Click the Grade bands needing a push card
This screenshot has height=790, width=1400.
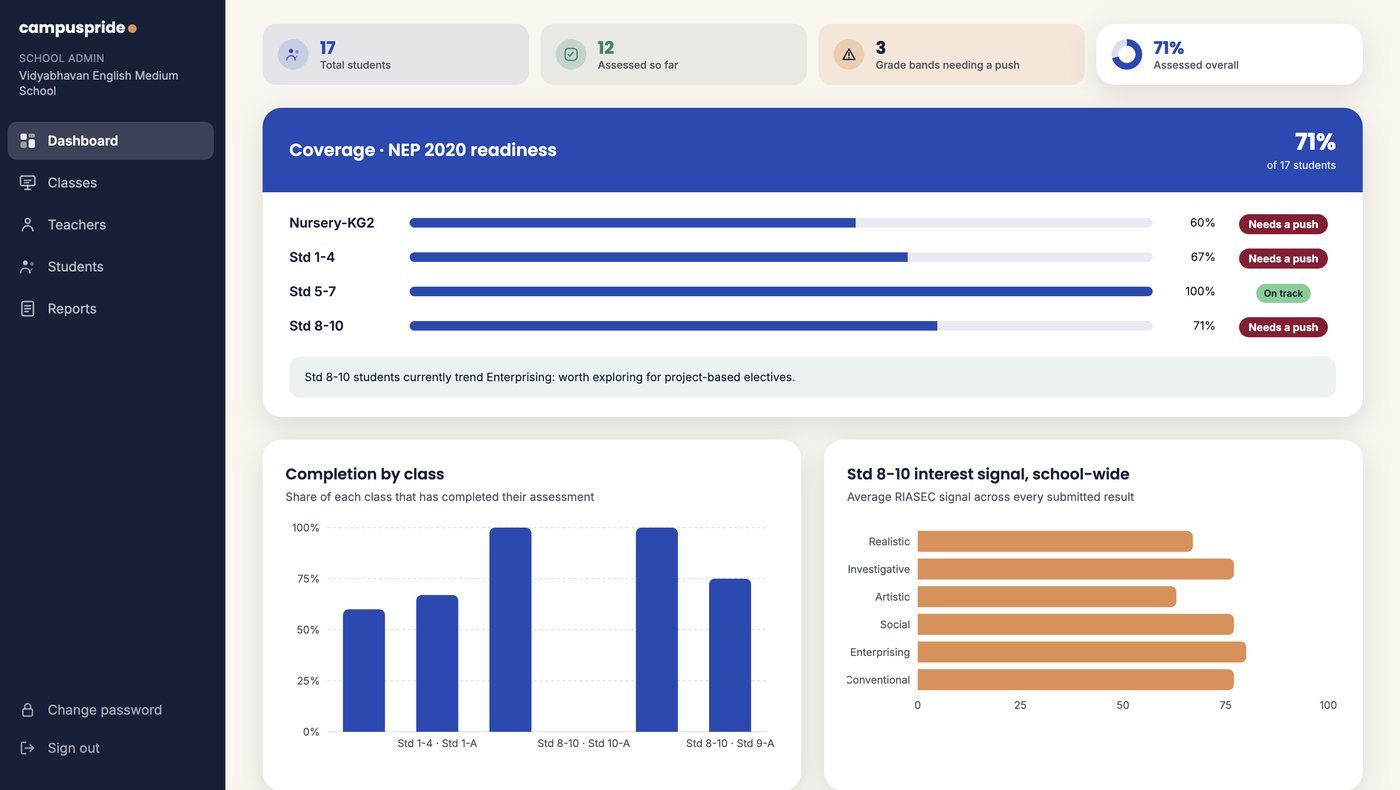coord(952,54)
